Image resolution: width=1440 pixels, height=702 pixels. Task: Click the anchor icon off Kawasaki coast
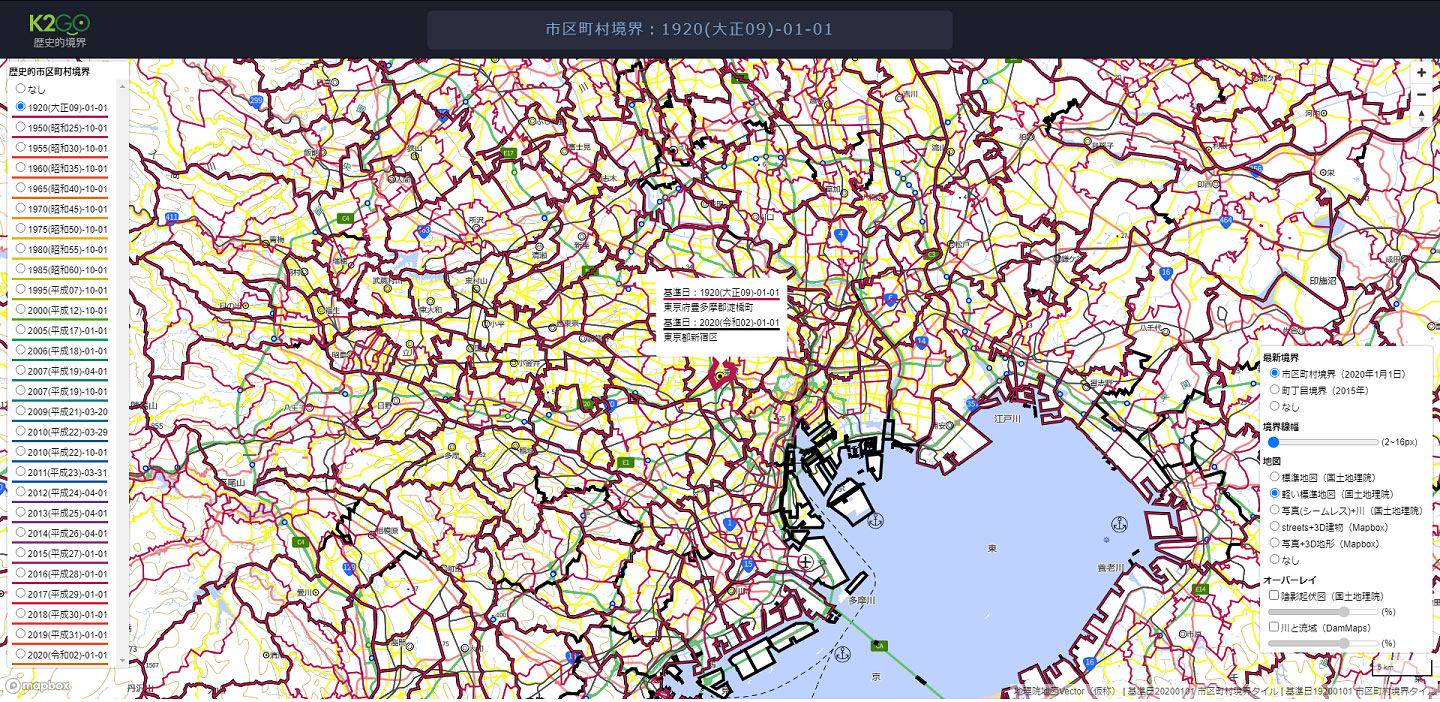click(842, 655)
